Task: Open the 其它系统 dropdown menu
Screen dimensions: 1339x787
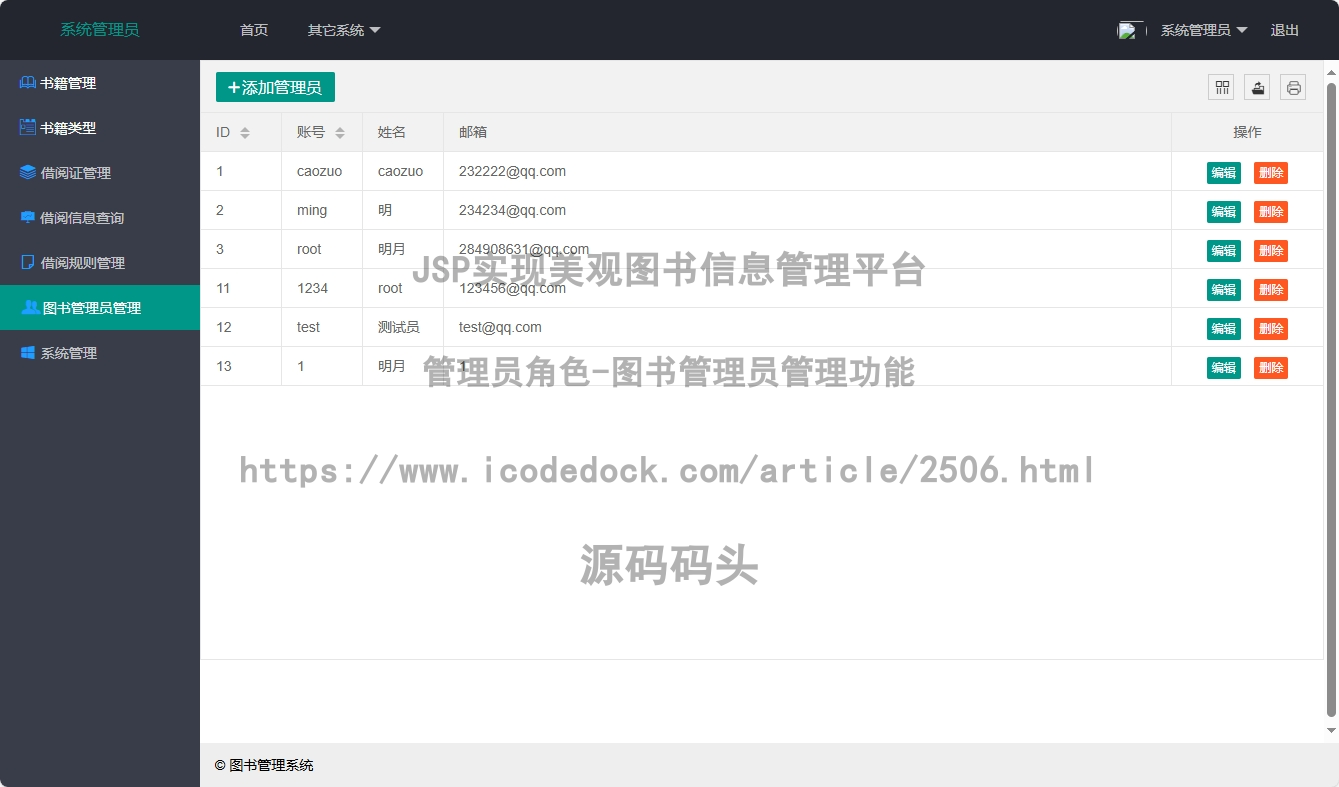Action: click(x=344, y=30)
